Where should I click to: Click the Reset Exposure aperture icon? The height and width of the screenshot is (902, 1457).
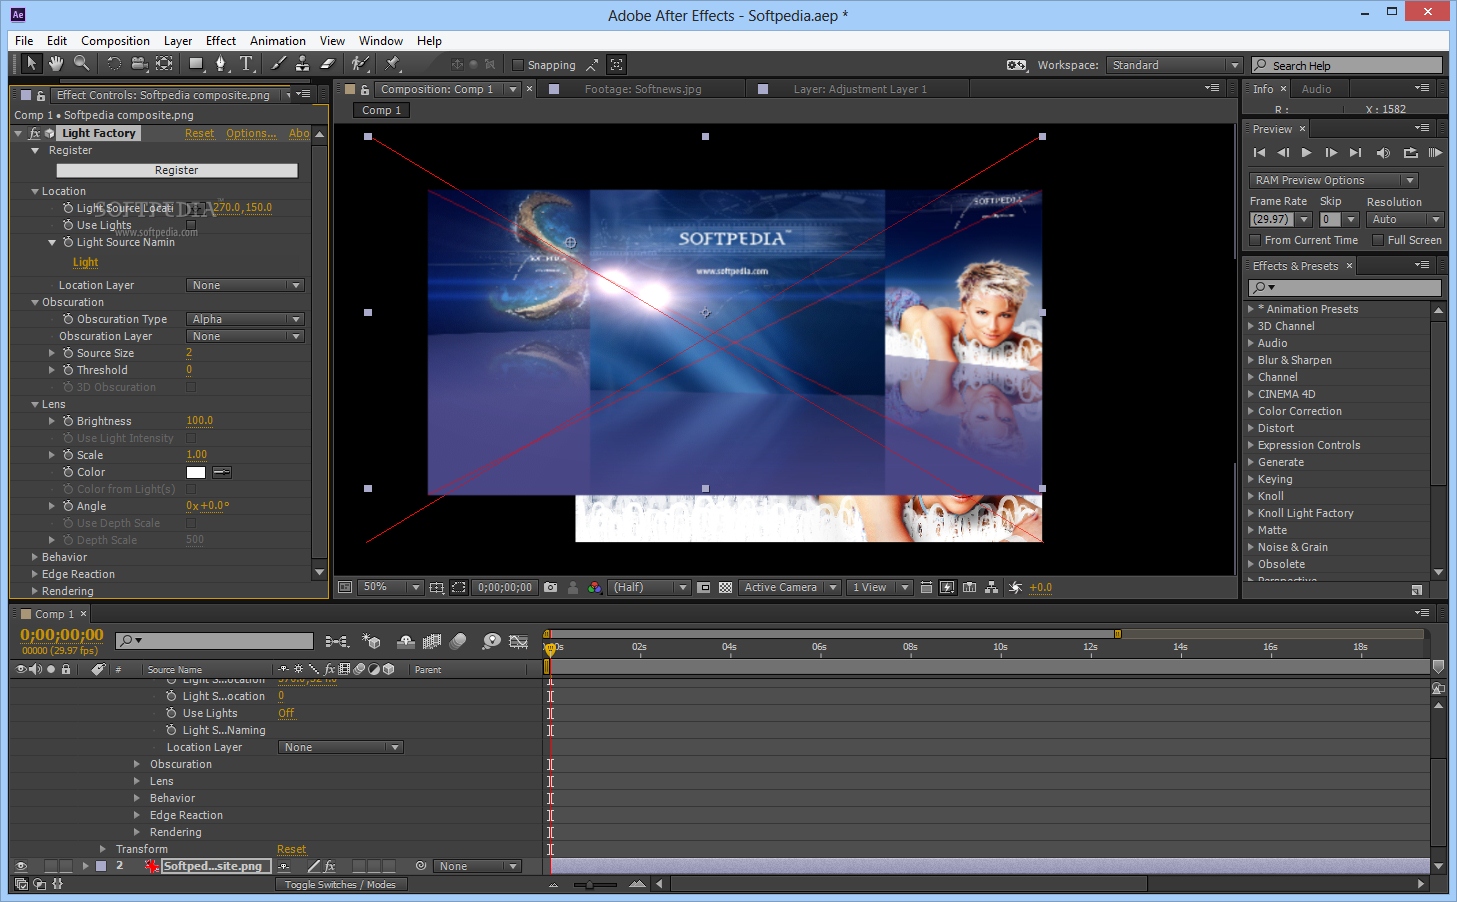(x=1016, y=588)
